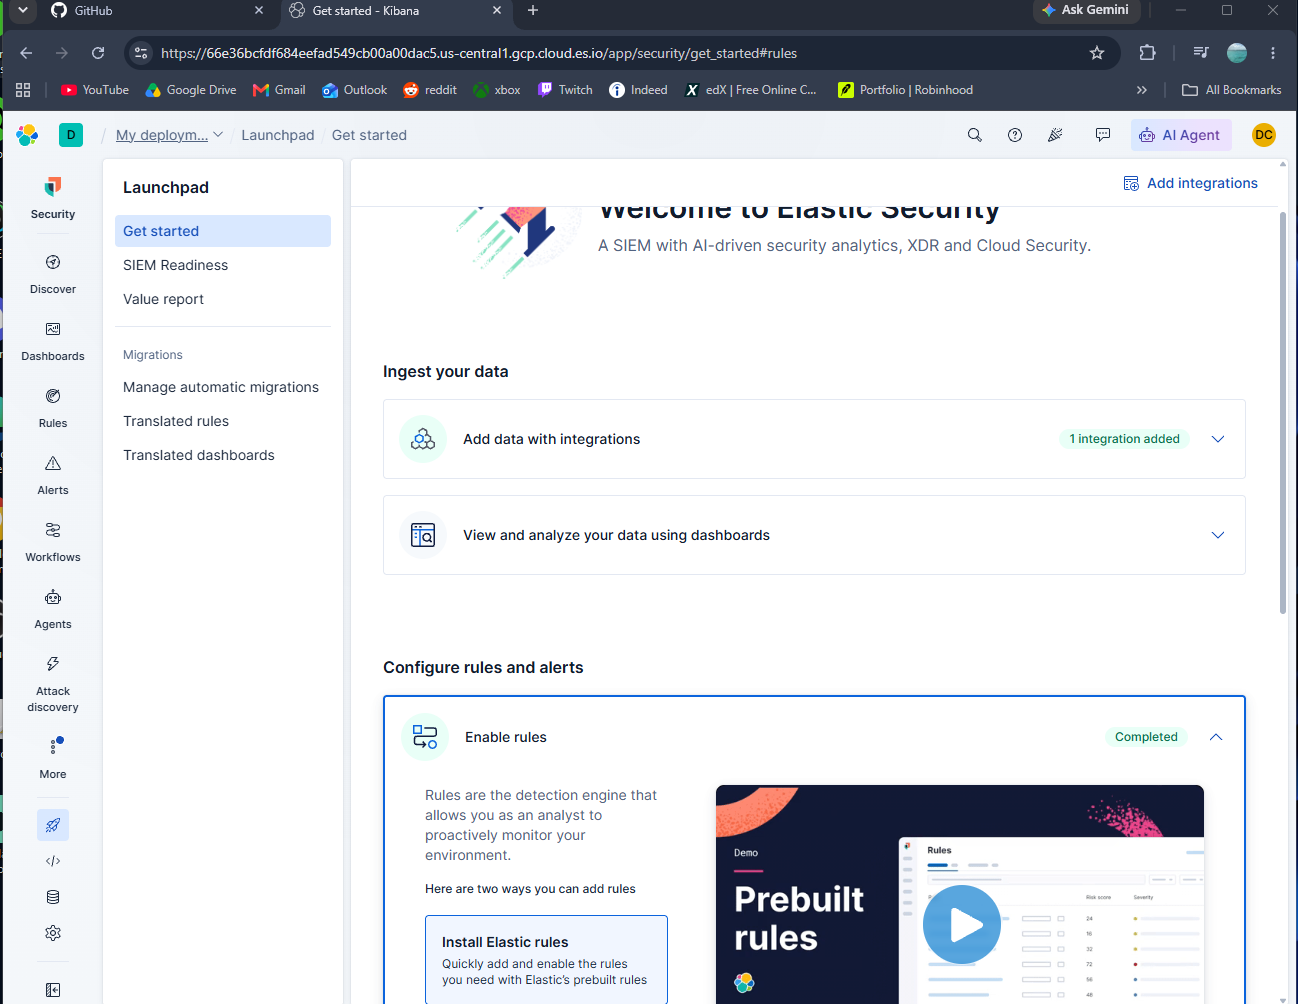
Task: Open Discover from the side navigation
Action: [x=53, y=274]
